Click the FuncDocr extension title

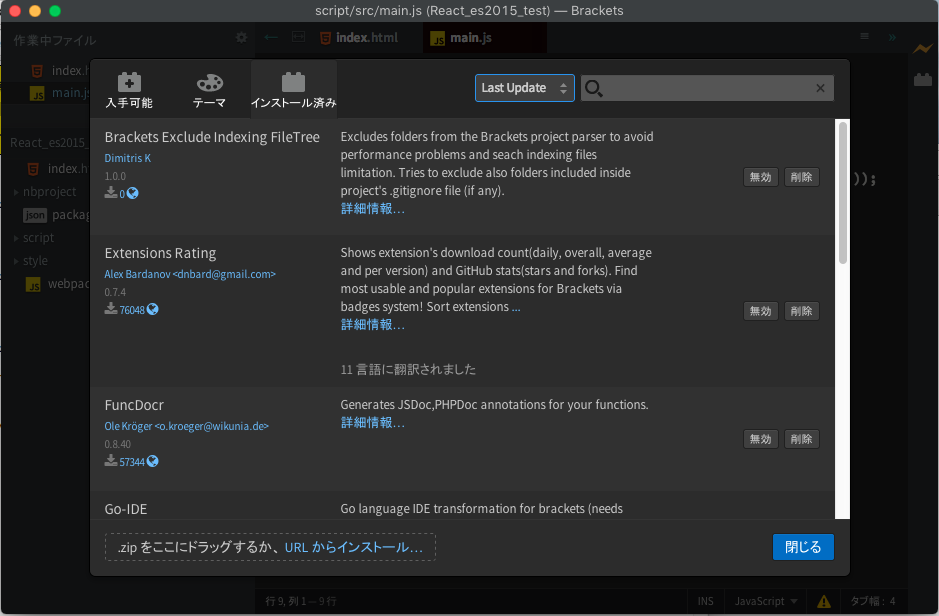[134, 405]
